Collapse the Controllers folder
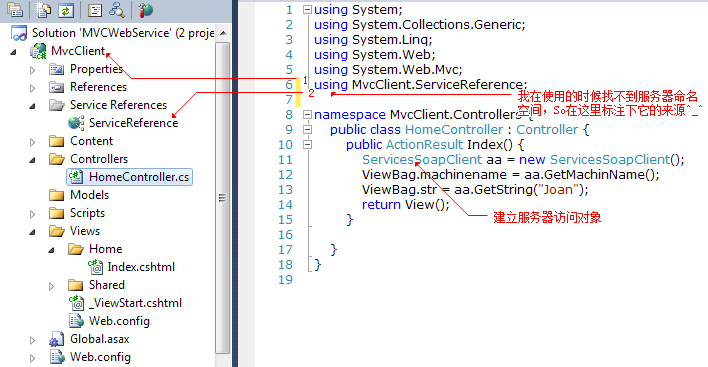Screen dimensions: 708x367 click(x=33, y=161)
